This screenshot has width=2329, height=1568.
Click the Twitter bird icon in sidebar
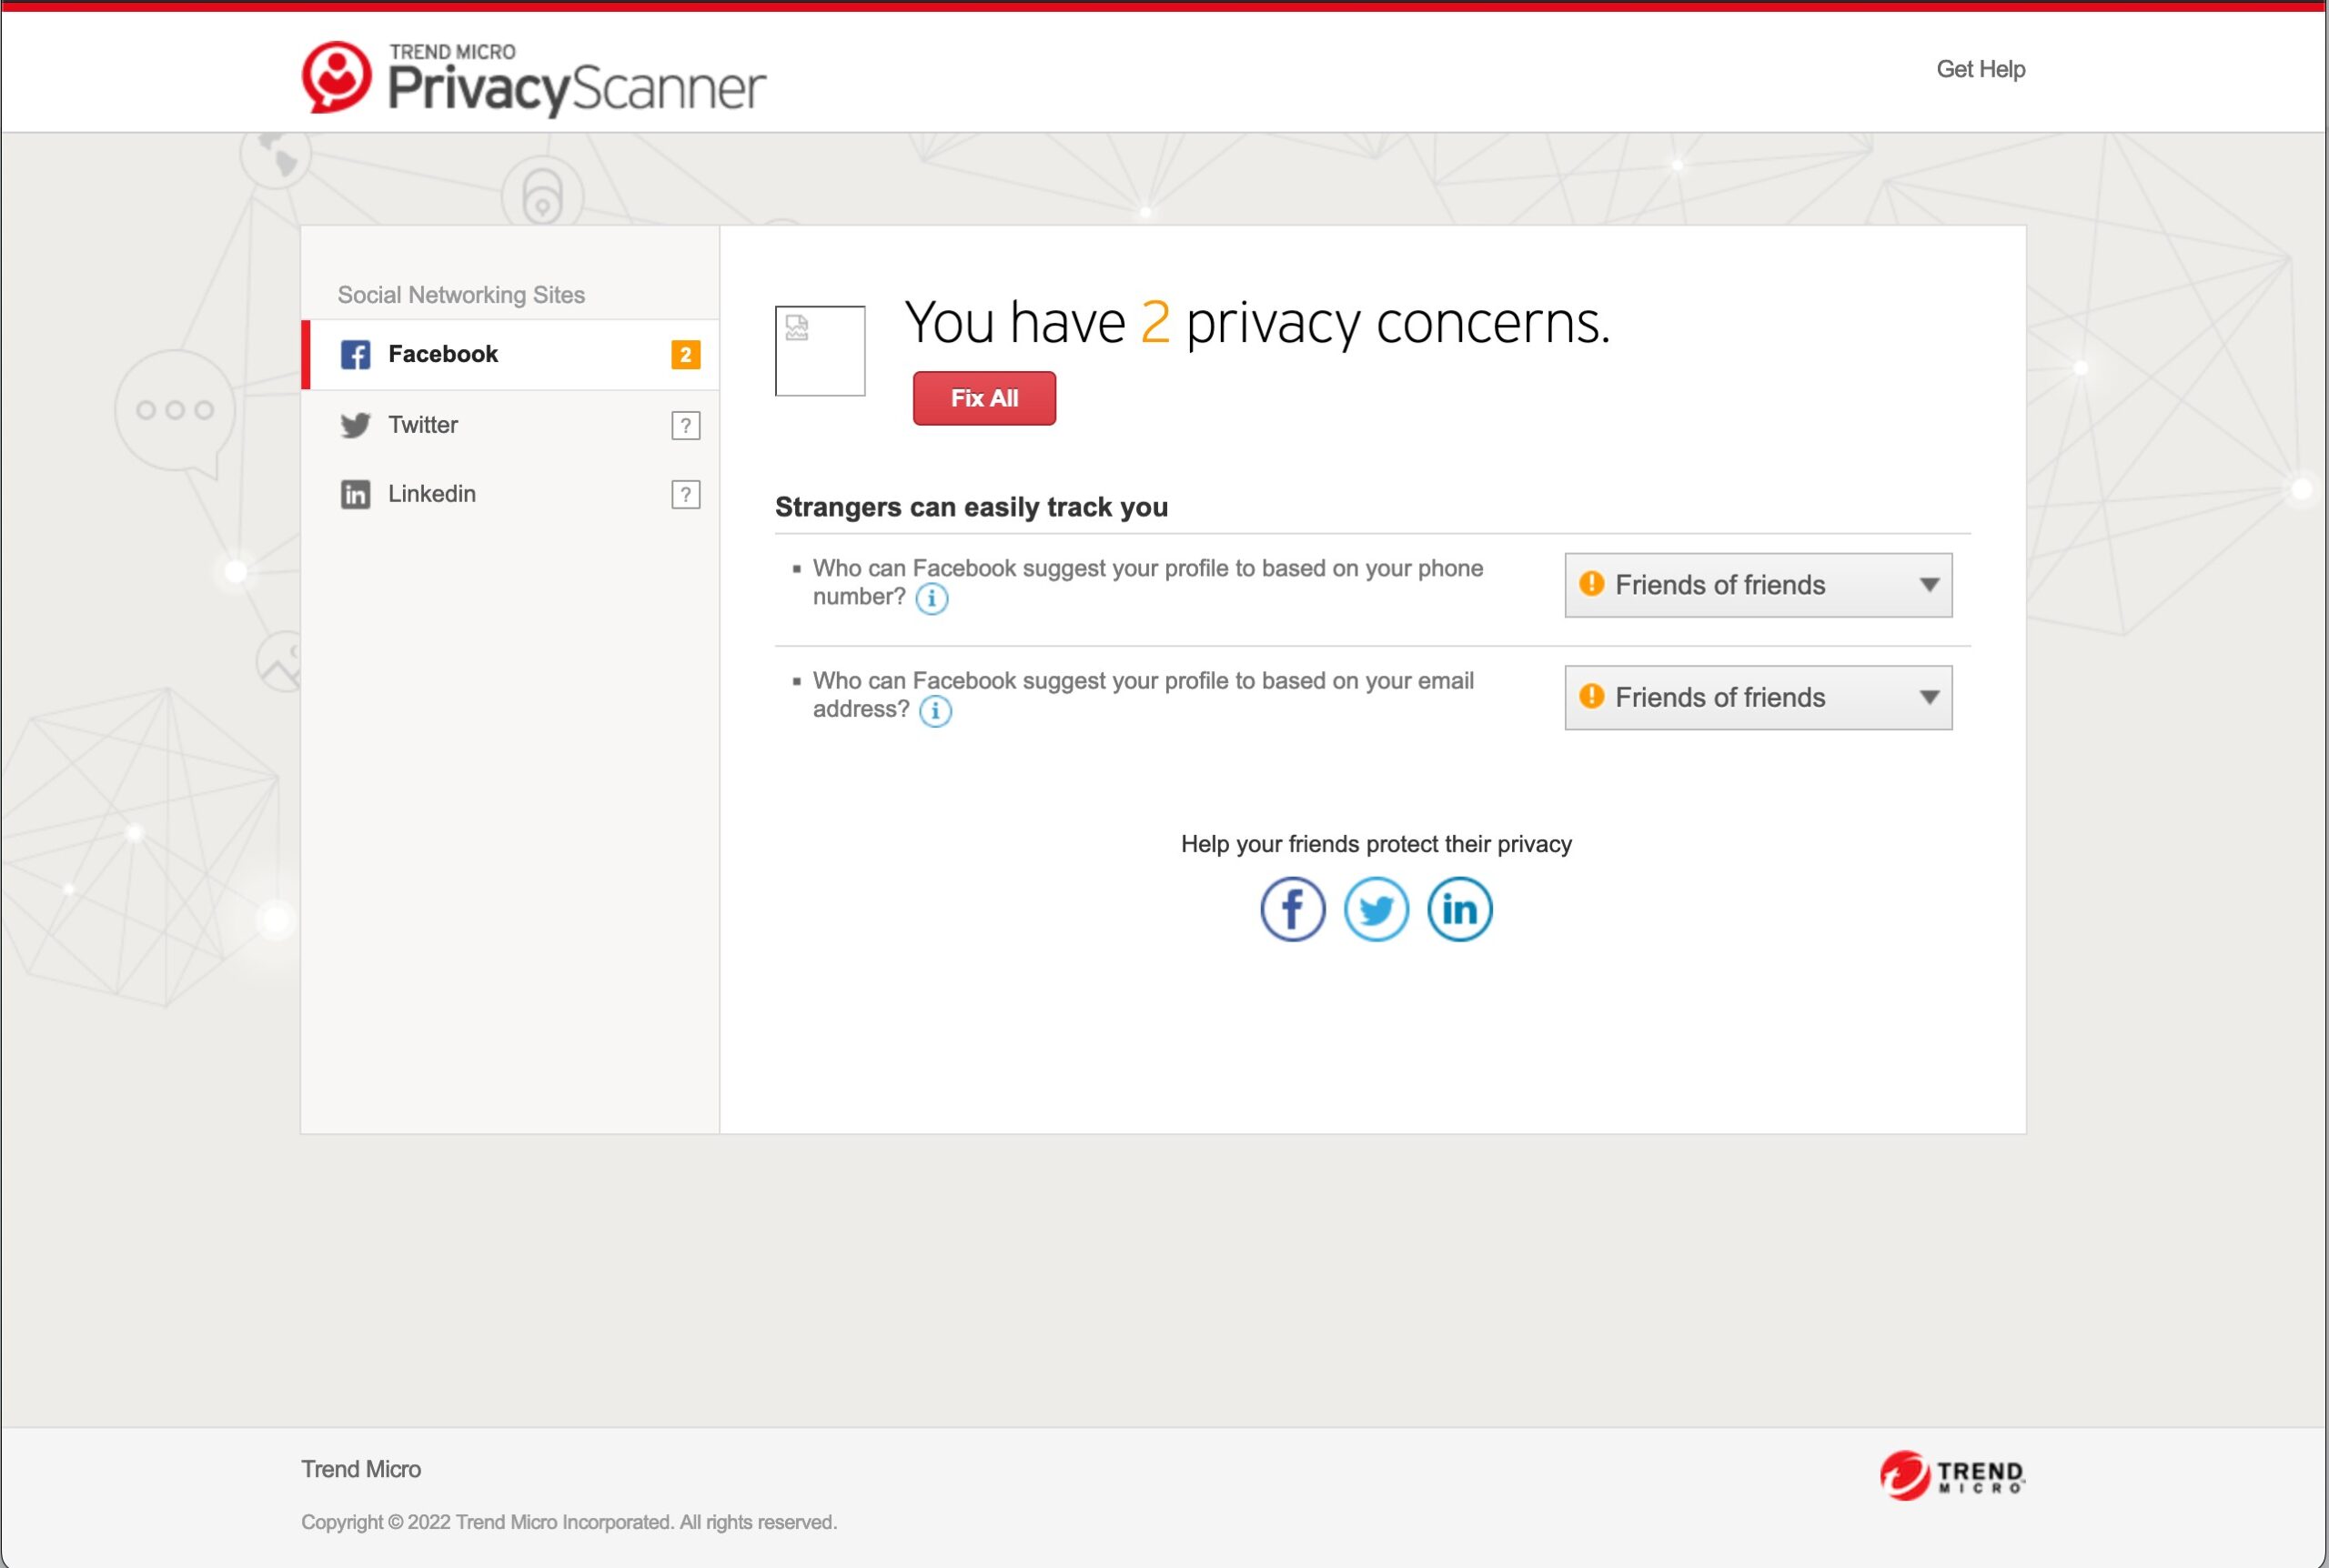(355, 425)
